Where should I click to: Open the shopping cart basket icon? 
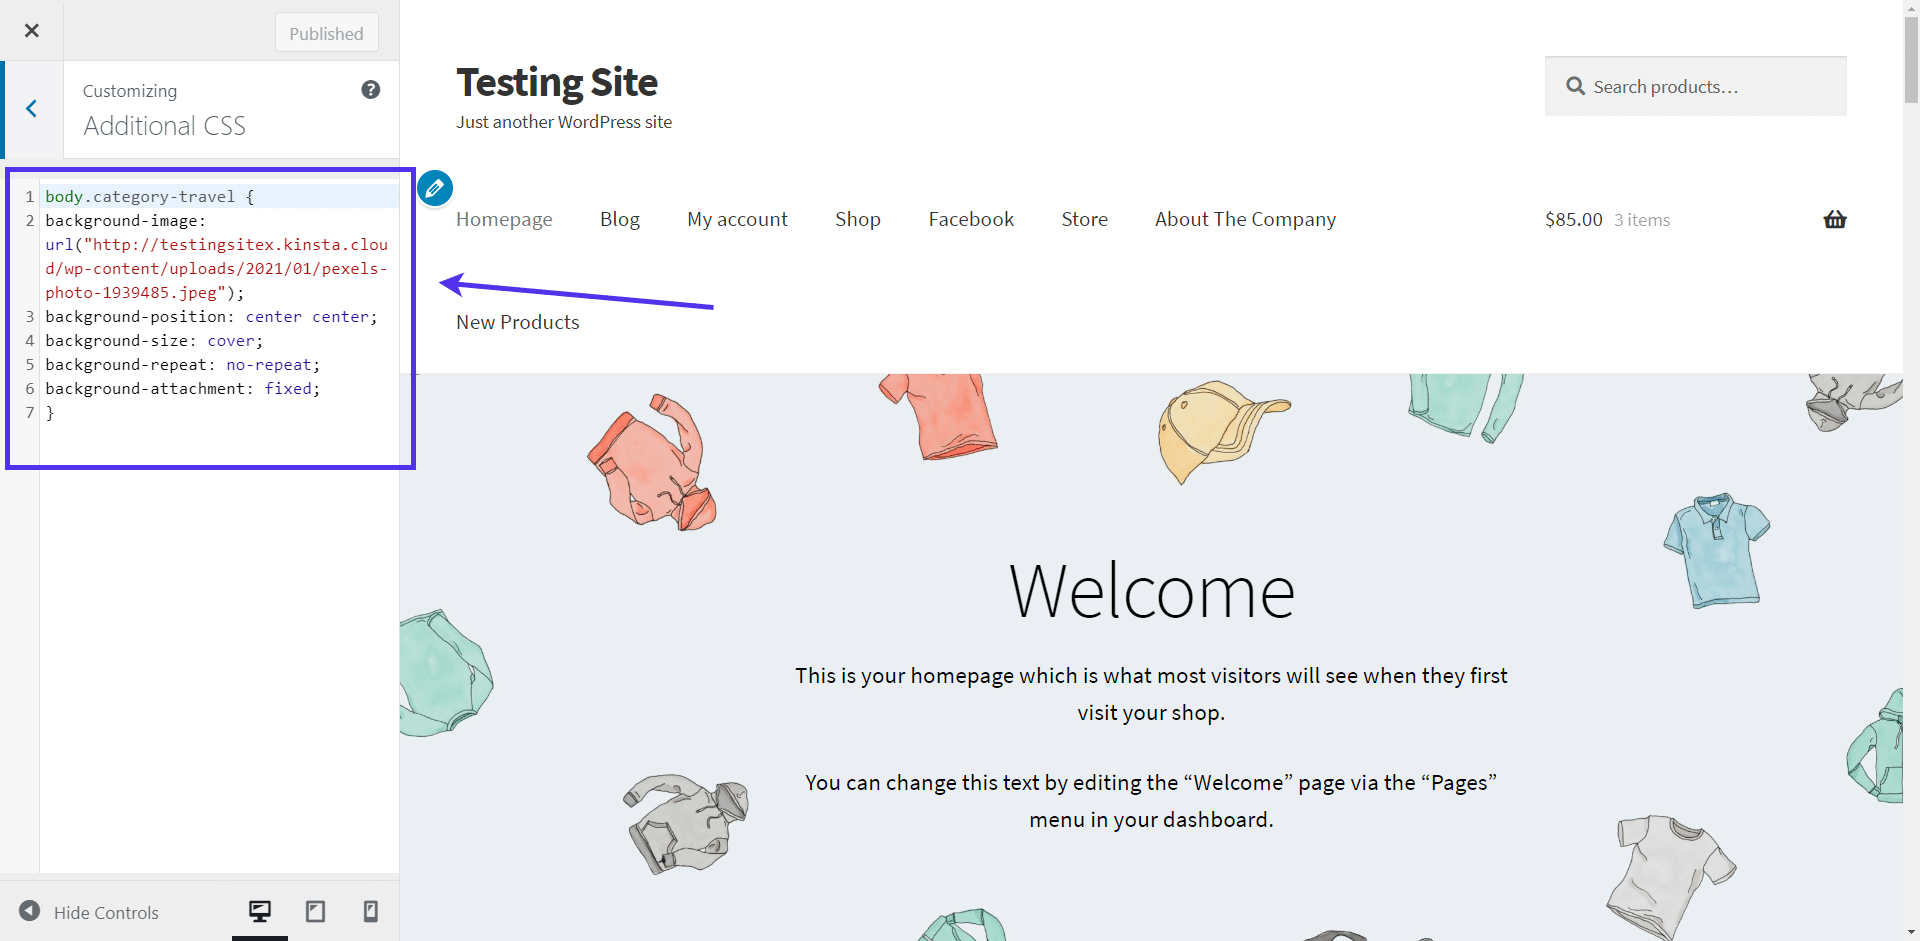coord(1834,219)
